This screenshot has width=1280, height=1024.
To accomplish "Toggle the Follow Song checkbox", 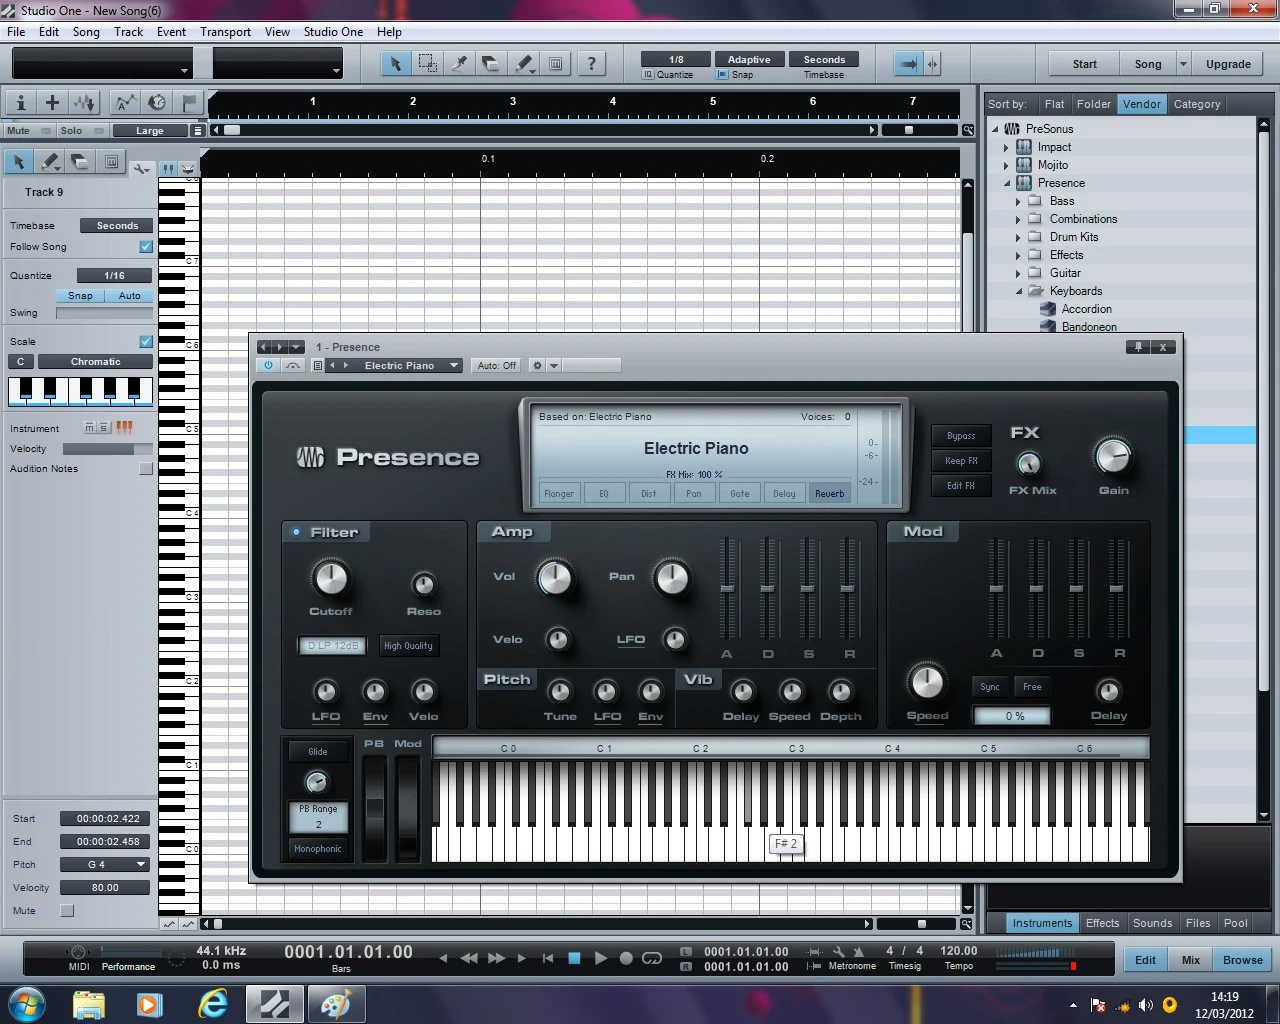I will (146, 247).
